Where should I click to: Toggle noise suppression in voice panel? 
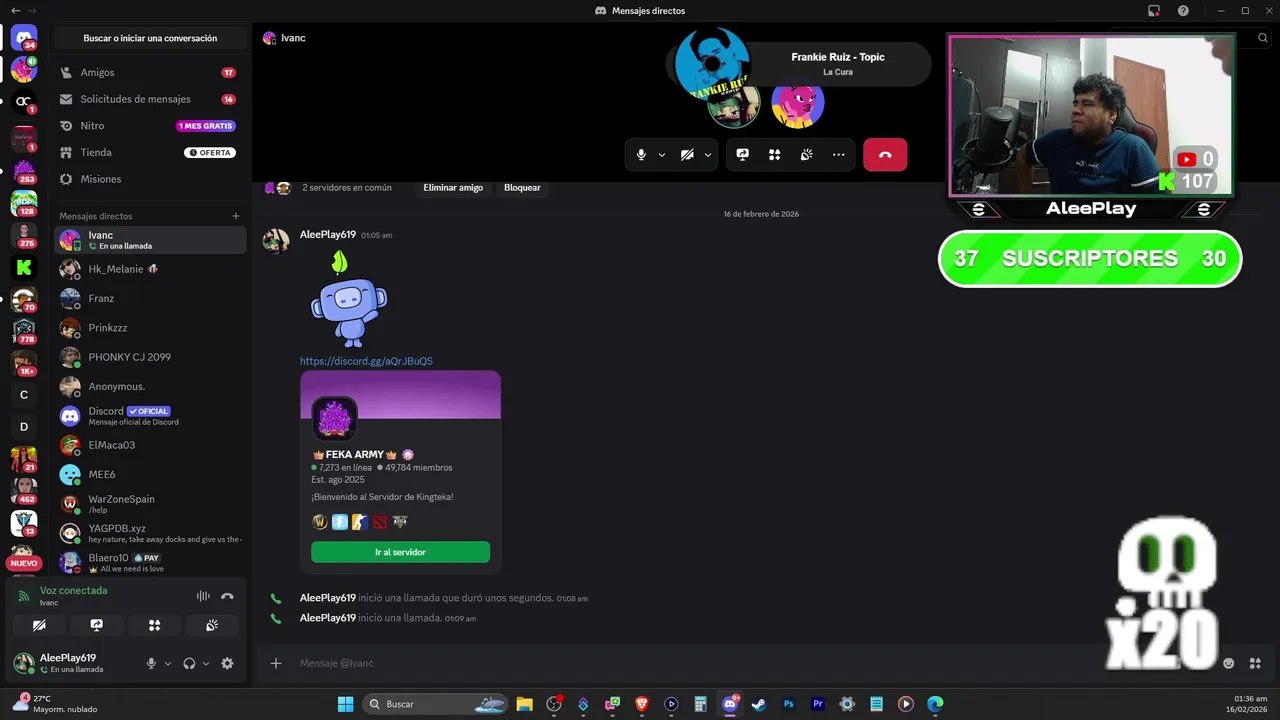pyautogui.click(x=203, y=596)
